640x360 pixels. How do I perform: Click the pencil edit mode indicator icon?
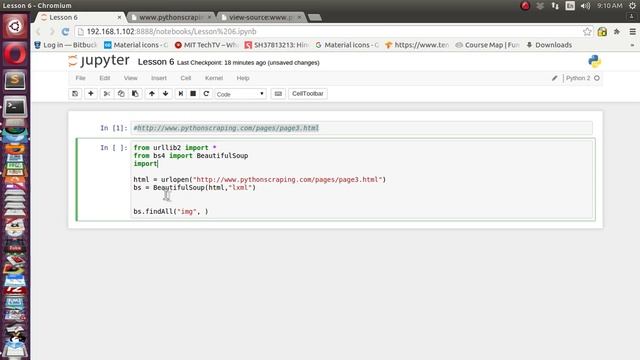[554, 78]
